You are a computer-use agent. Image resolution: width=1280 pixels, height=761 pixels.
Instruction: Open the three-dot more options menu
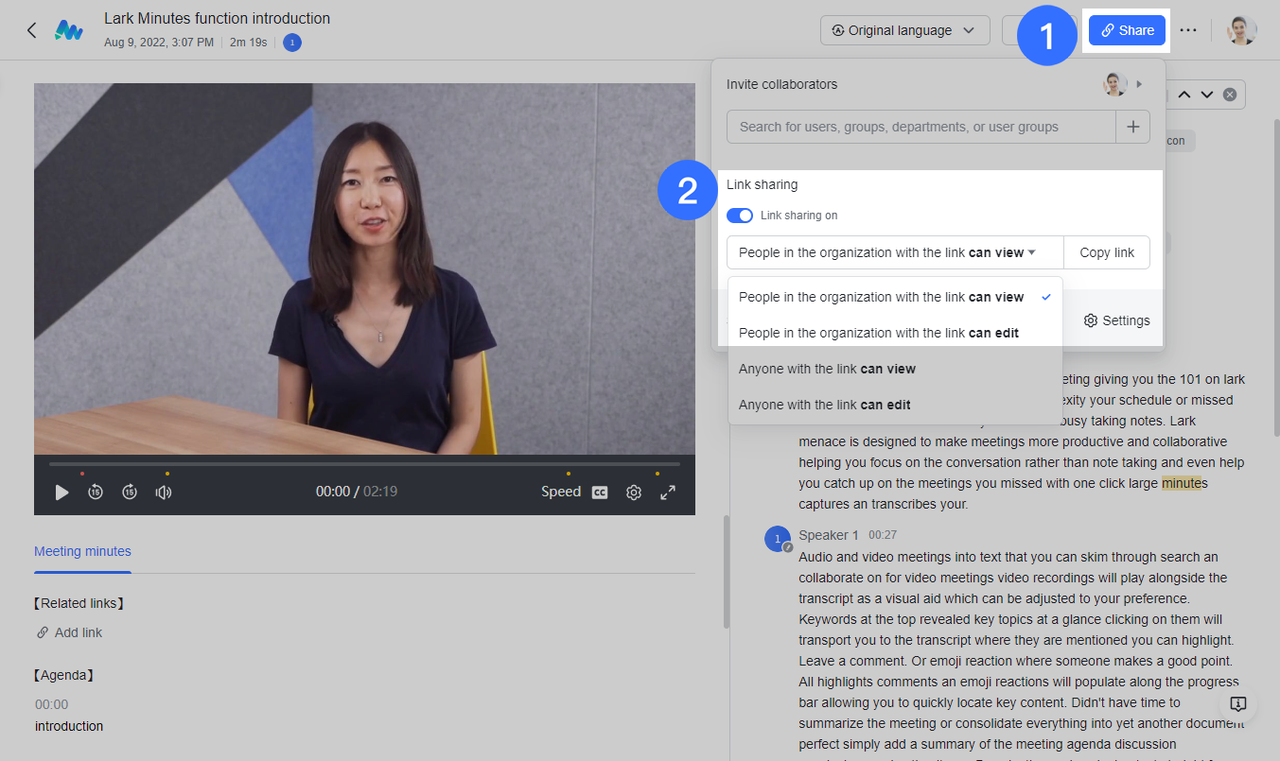coord(1187,30)
